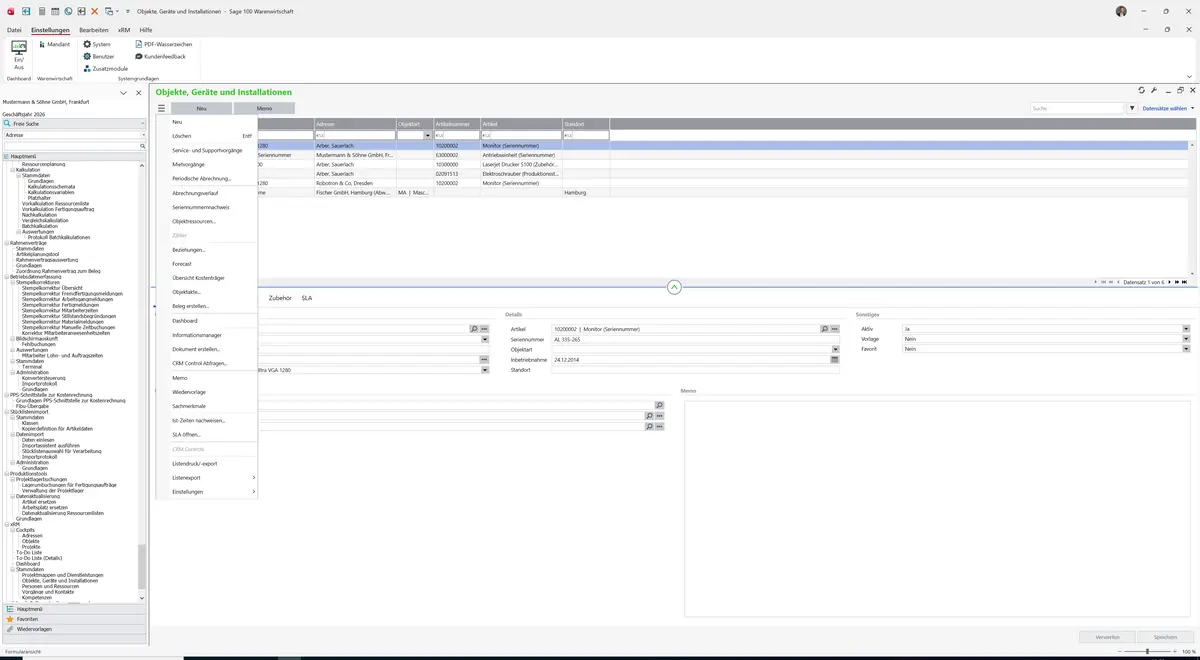Open Kundenfeedback in the ribbon
The height and width of the screenshot is (660, 1200).
pos(160,57)
